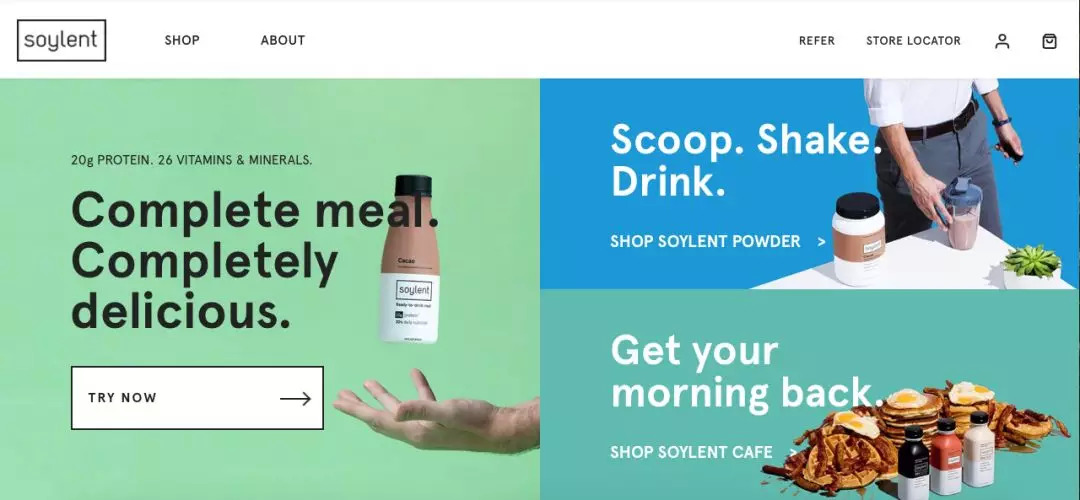Screen dimensions: 1080x500
Task: Click the Scoop. Shake. Drink. headline
Action: point(747,160)
